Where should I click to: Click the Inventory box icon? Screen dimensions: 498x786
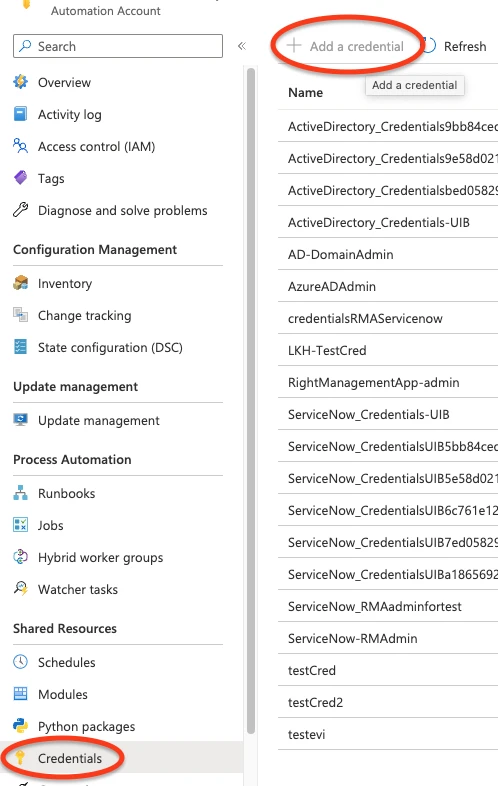coord(21,283)
